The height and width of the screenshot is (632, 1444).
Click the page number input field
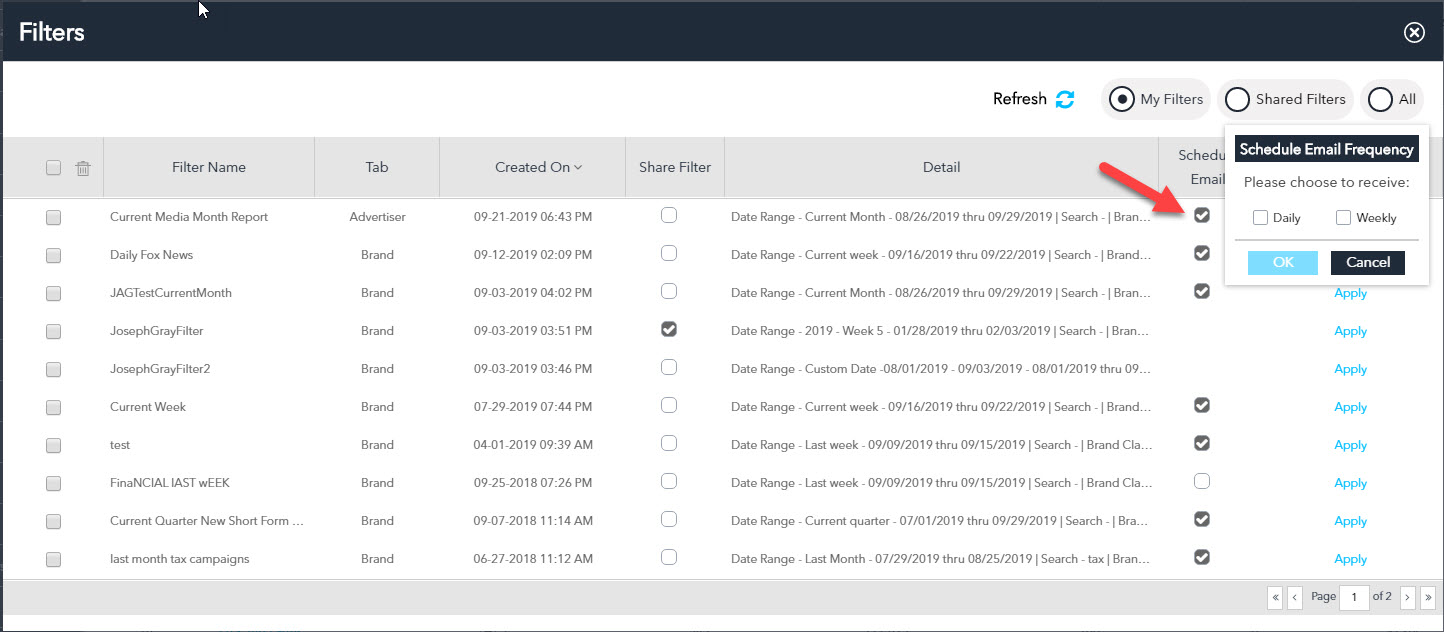coord(1354,597)
